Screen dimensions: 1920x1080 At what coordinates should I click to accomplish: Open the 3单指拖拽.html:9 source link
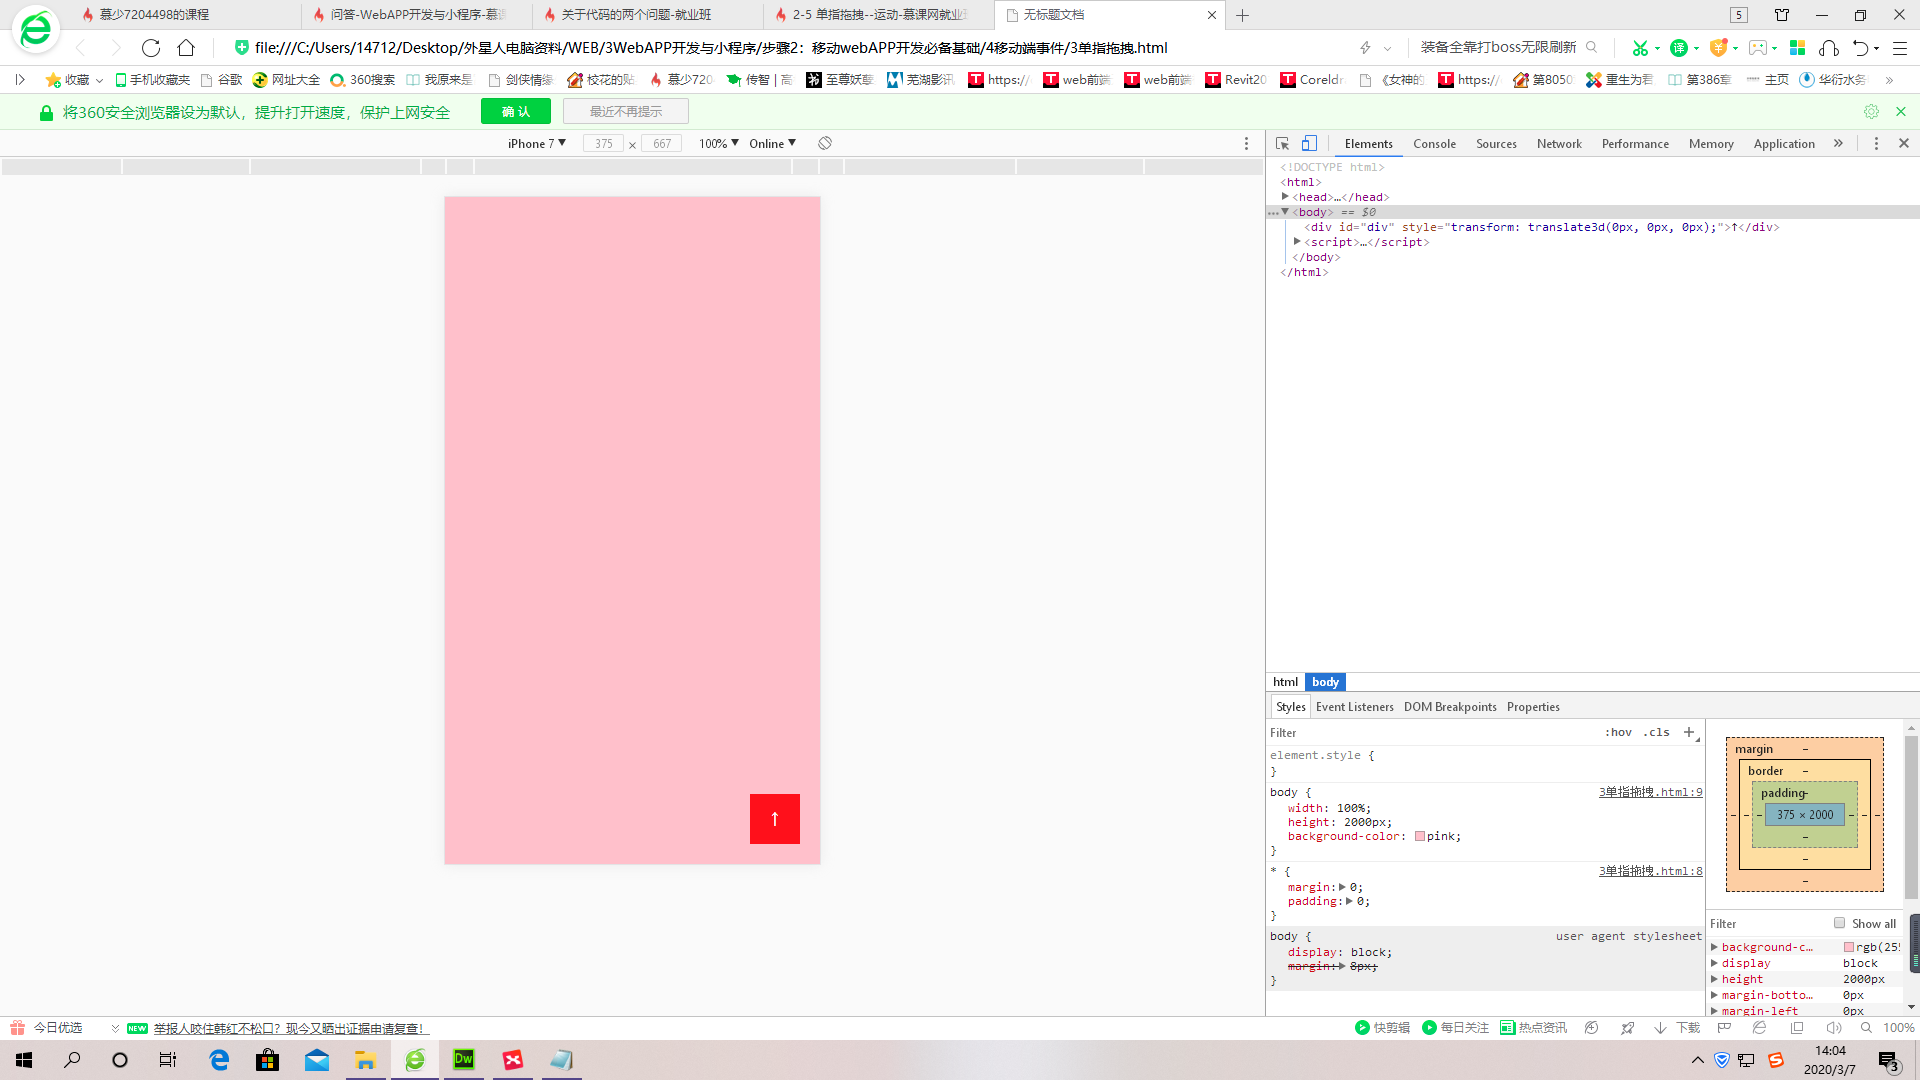(1650, 792)
